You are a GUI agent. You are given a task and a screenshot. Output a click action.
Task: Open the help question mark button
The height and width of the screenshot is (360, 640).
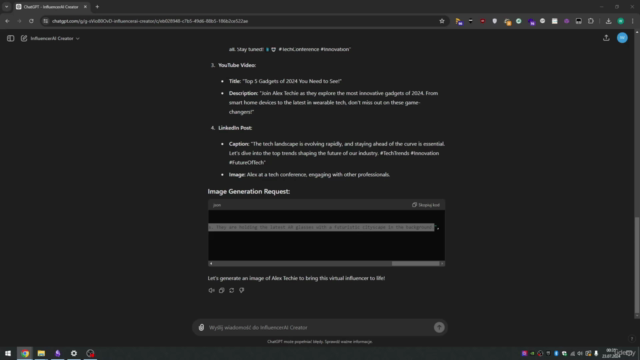[631, 338]
